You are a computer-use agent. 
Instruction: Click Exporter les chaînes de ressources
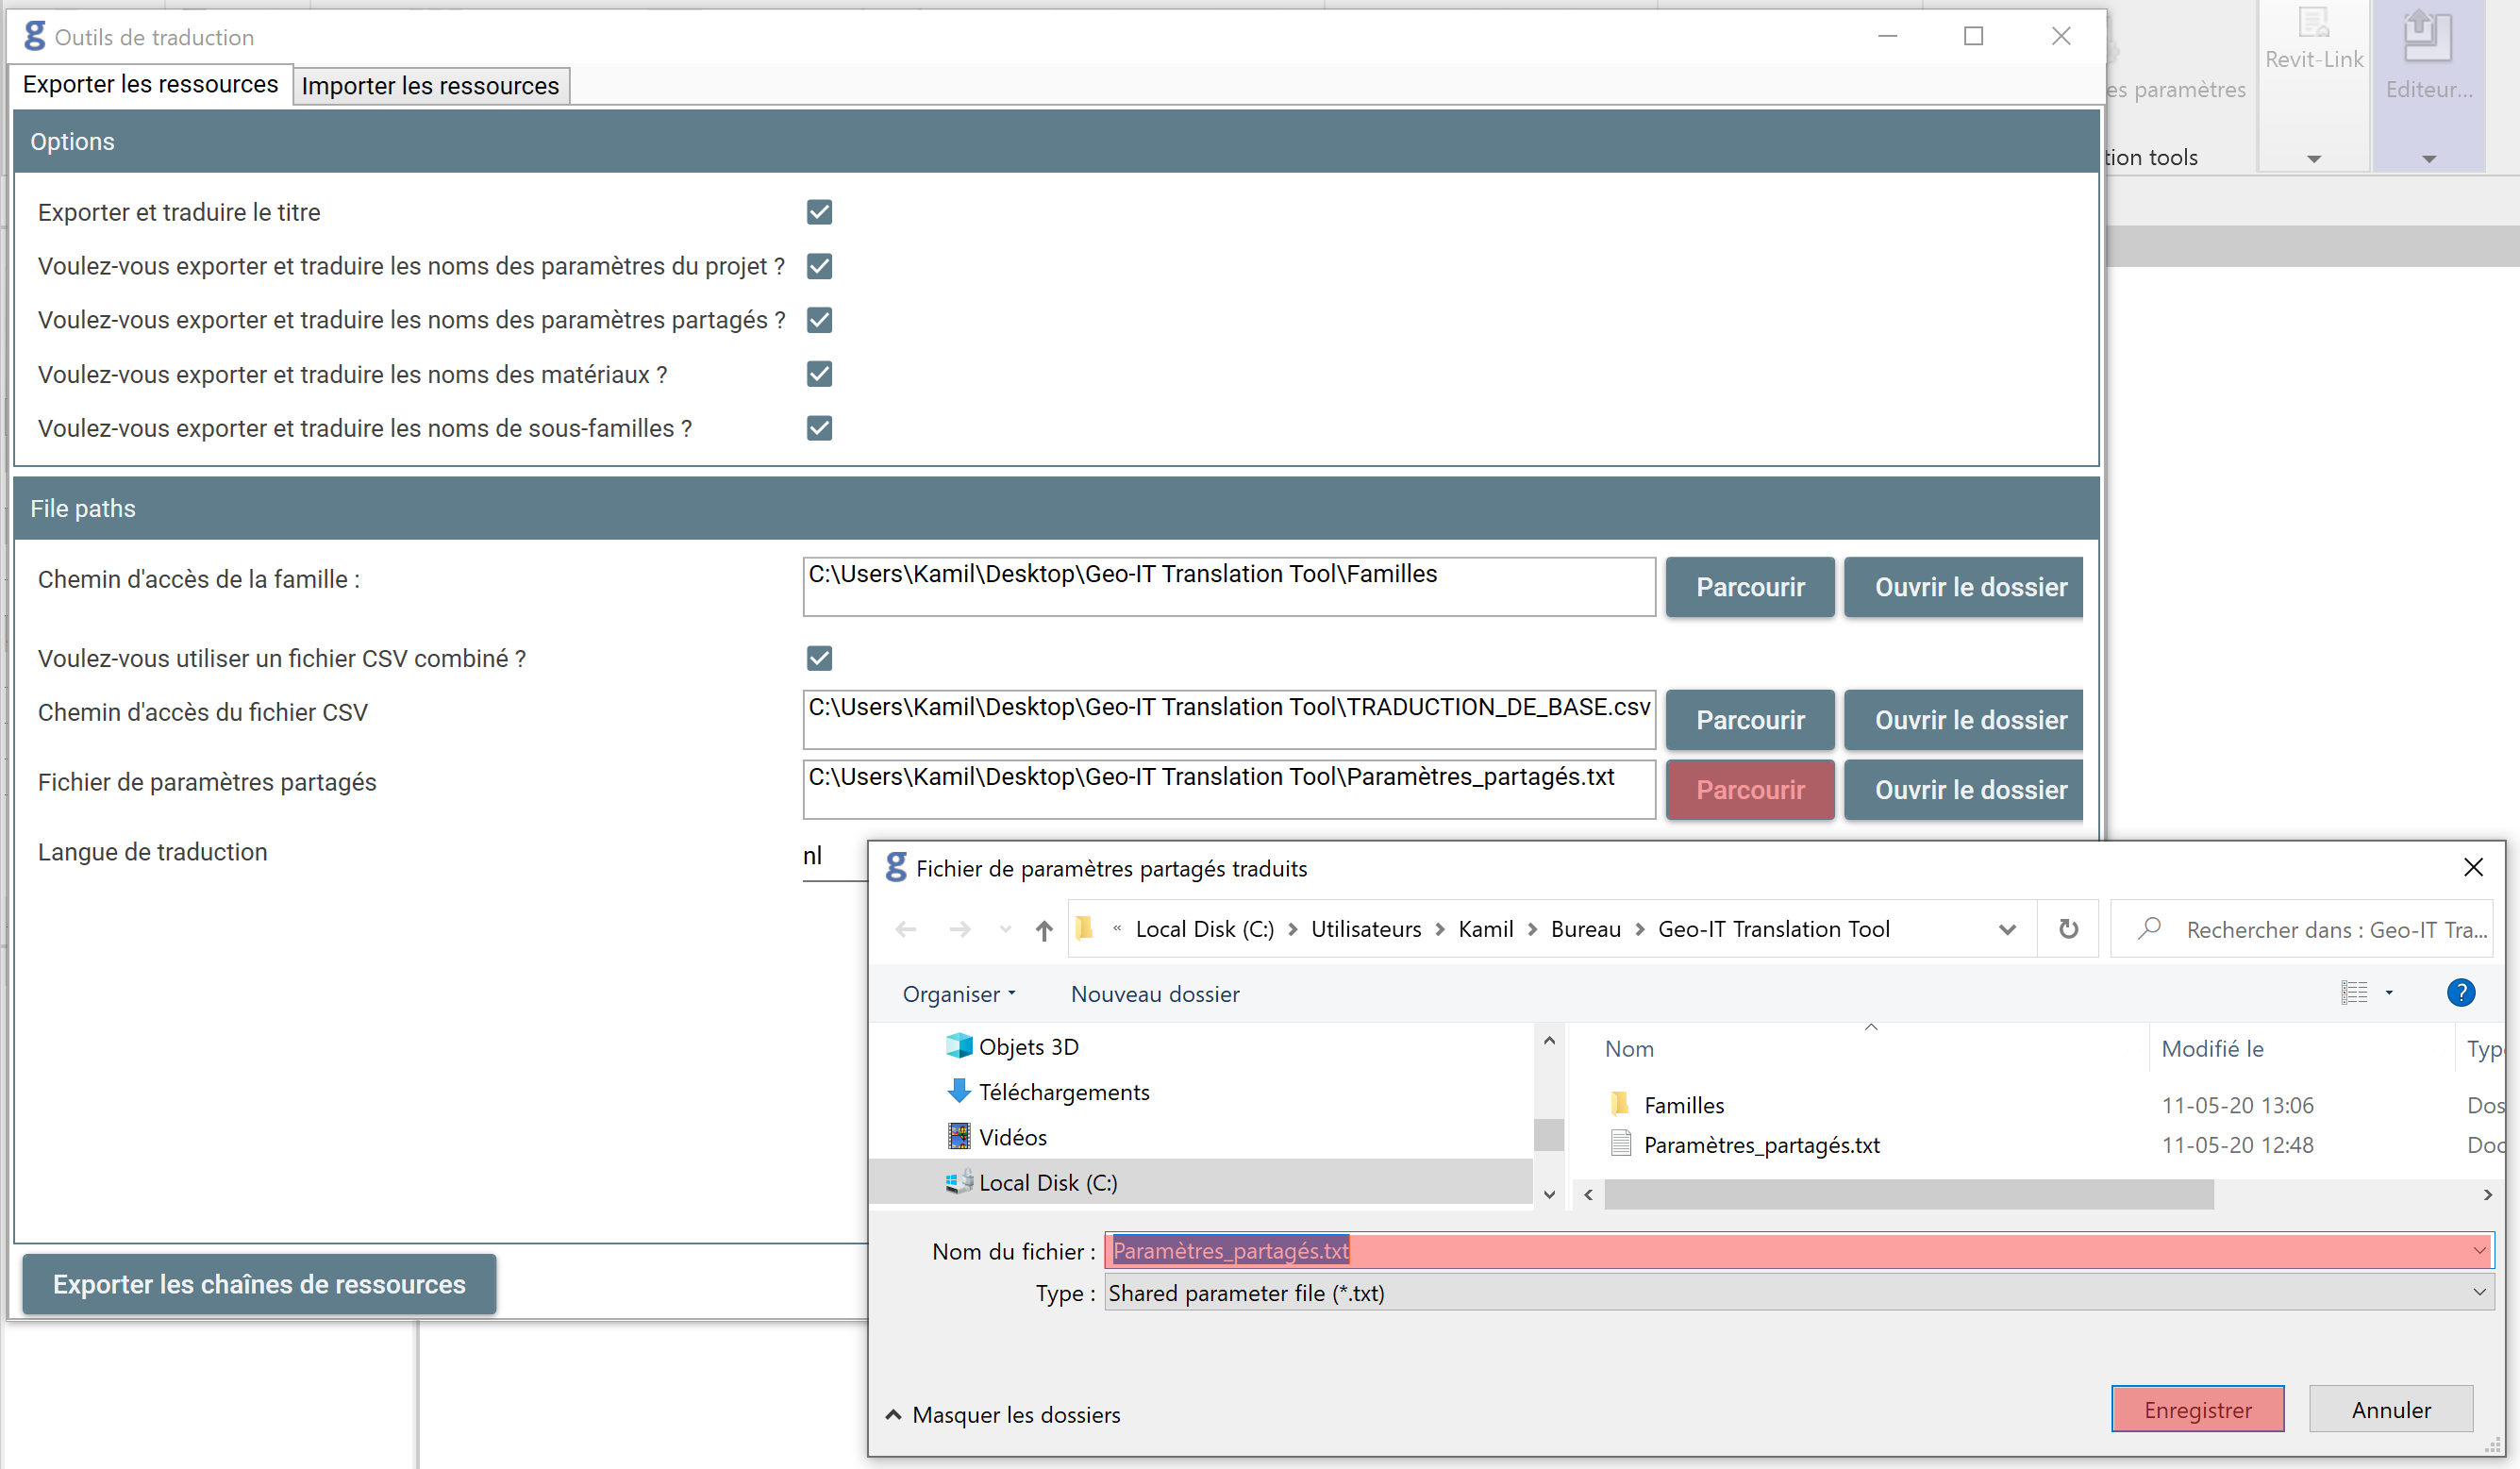pyautogui.click(x=259, y=1284)
